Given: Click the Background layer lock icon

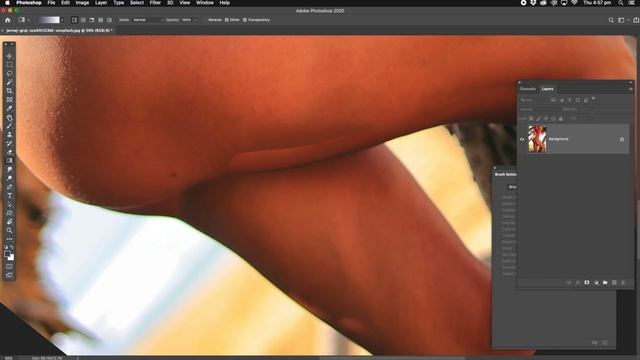Looking at the screenshot, I should (x=622, y=139).
